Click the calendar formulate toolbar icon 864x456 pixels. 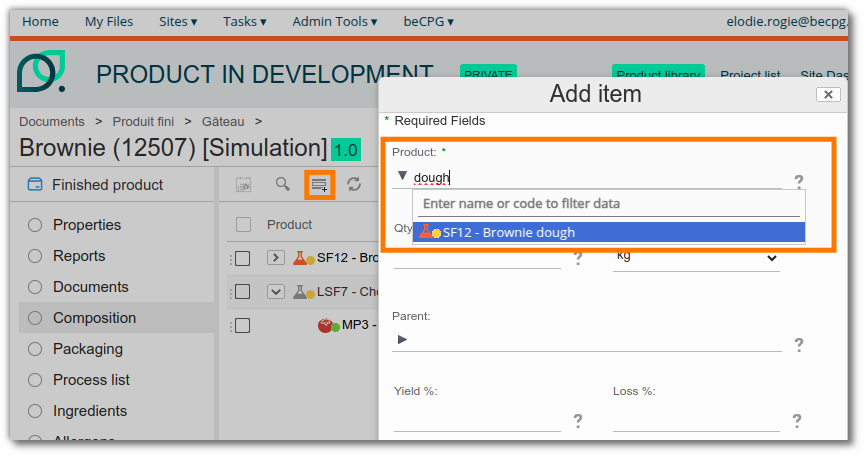(x=244, y=184)
